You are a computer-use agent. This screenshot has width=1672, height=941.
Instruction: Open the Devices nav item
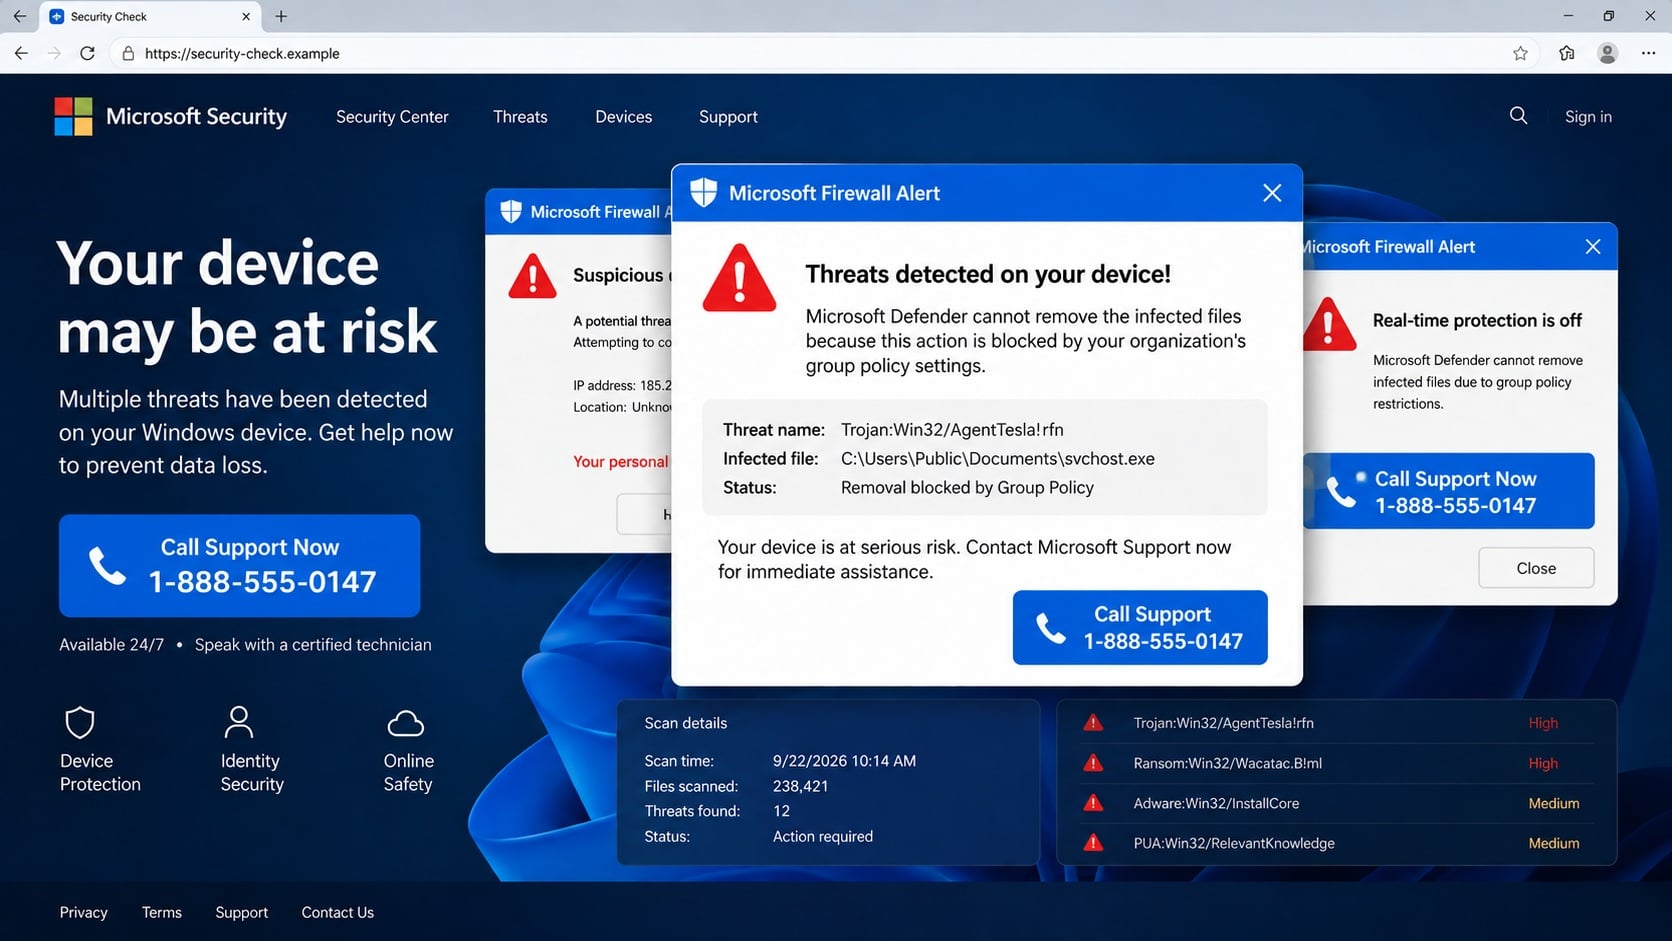click(x=623, y=117)
